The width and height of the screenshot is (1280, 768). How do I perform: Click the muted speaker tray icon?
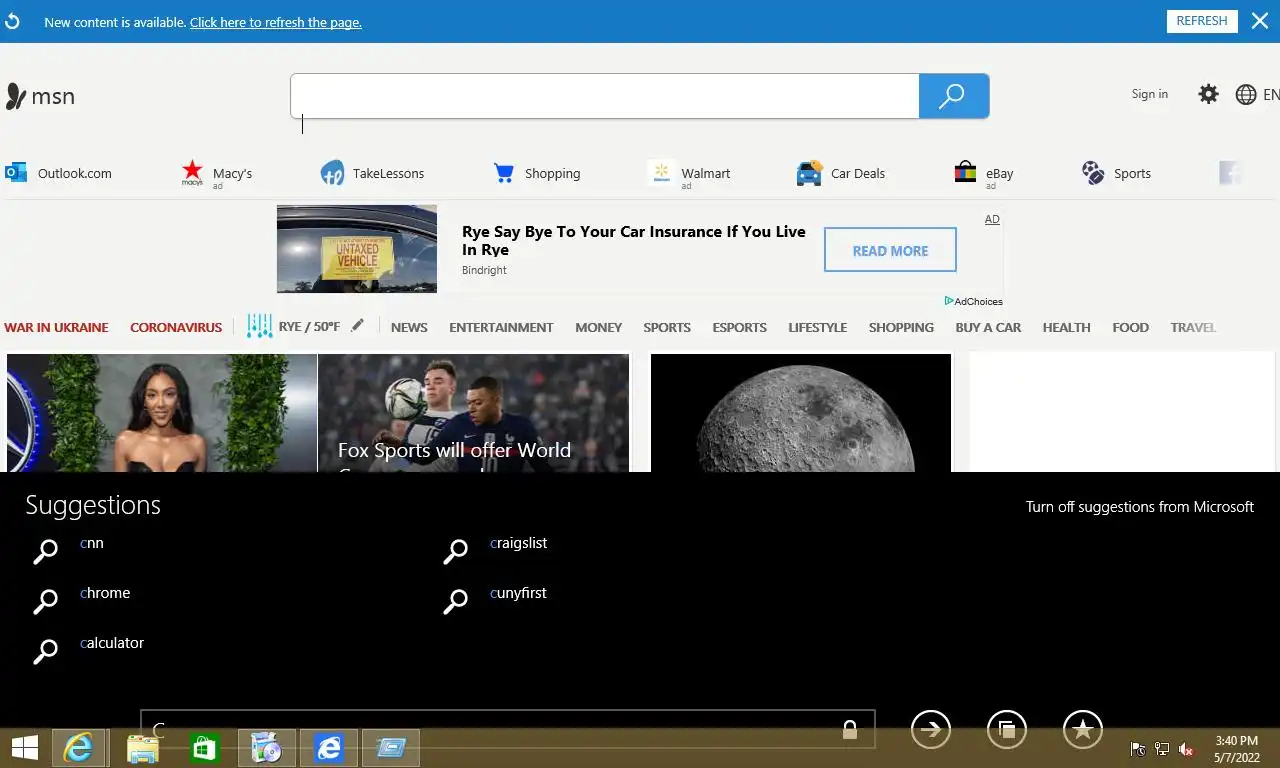(1186, 749)
